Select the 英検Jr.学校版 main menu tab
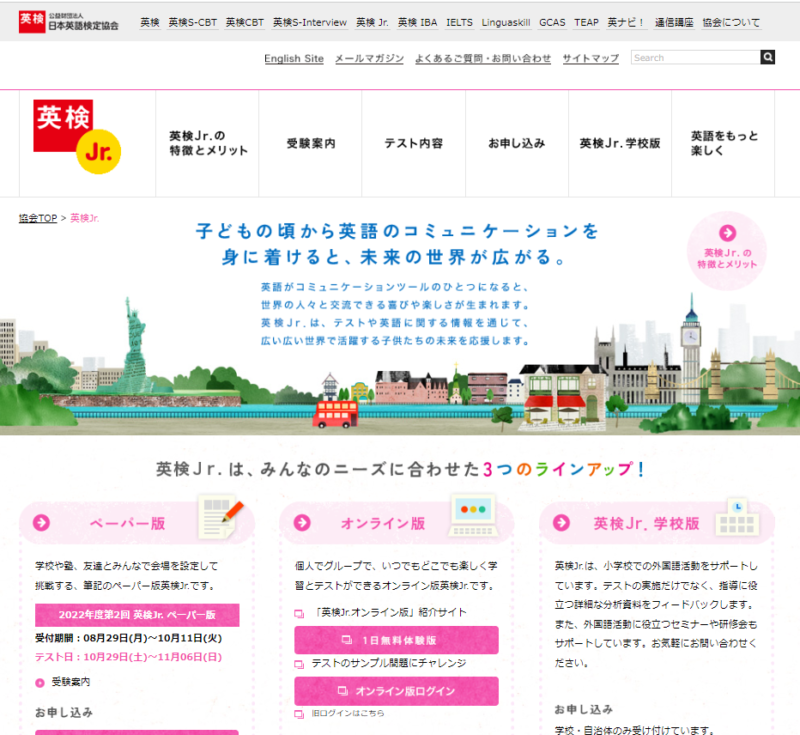This screenshot has height=735, width=800. tap(620, 143)
